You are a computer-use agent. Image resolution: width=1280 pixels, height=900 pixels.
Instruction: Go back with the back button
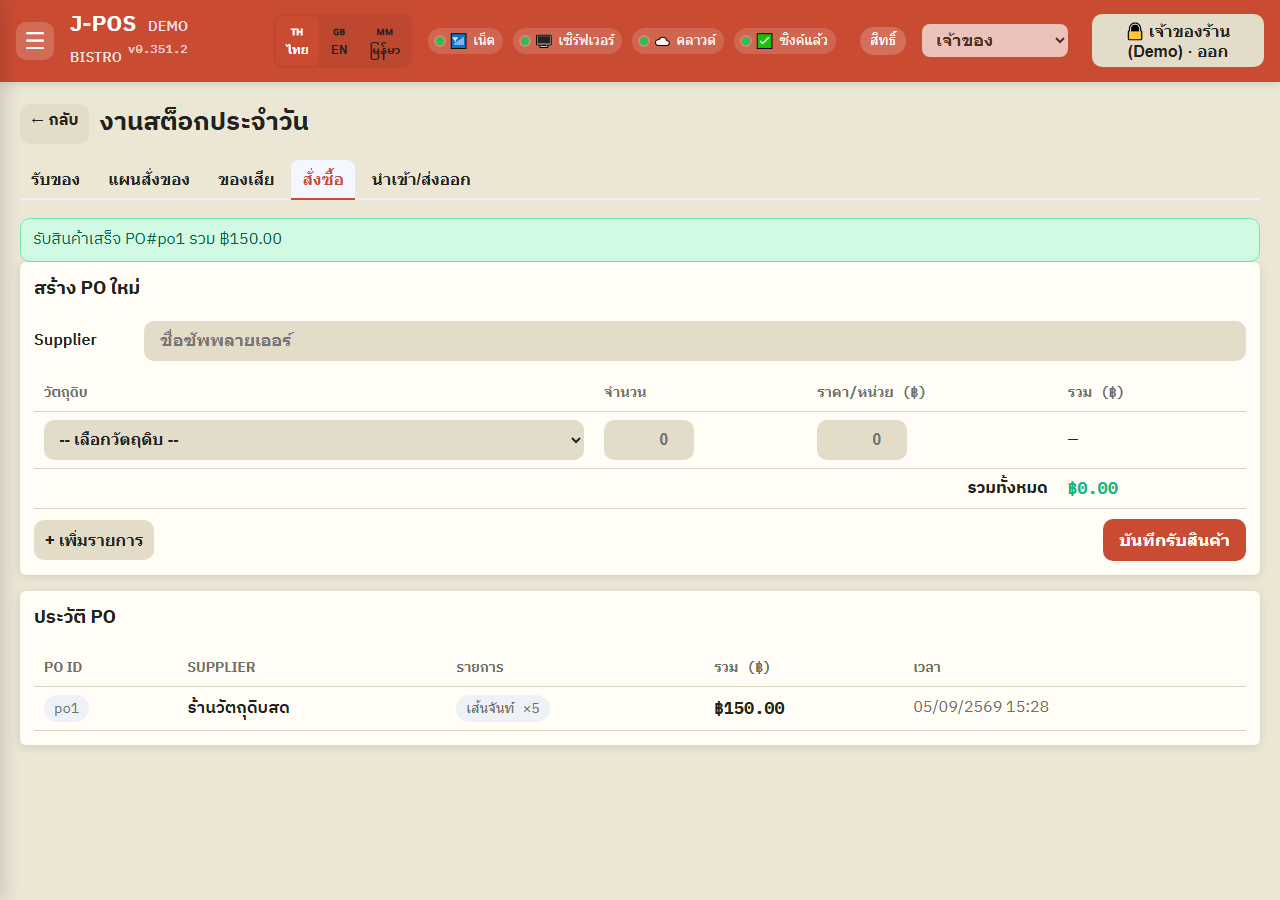click(54, 122)
